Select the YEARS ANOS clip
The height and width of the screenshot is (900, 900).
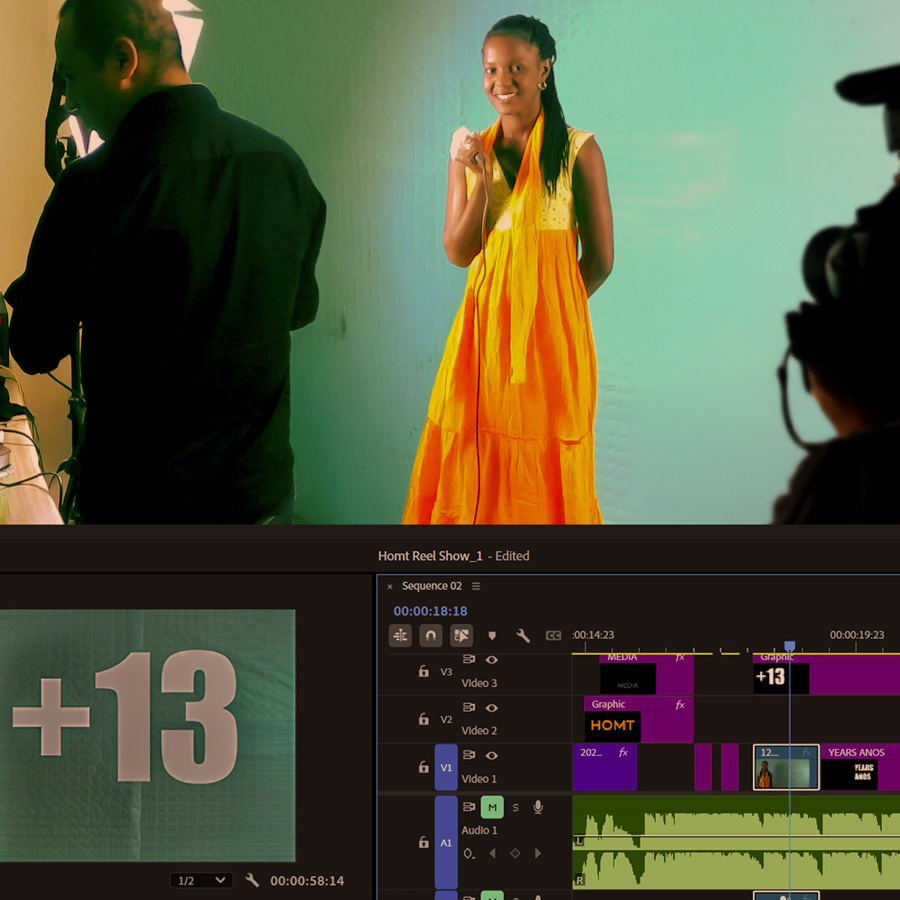coord(860,767)
